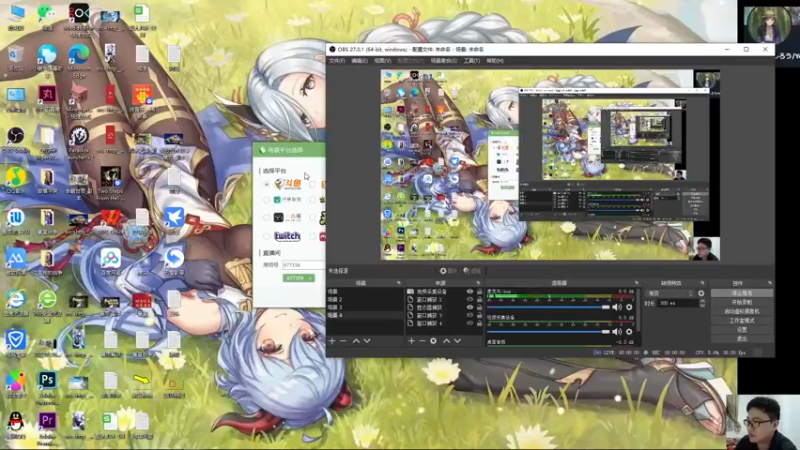Screen dimensions: 800x450
Task: Open source properties gear below the sources list
Action: click(x=433, y=341)
